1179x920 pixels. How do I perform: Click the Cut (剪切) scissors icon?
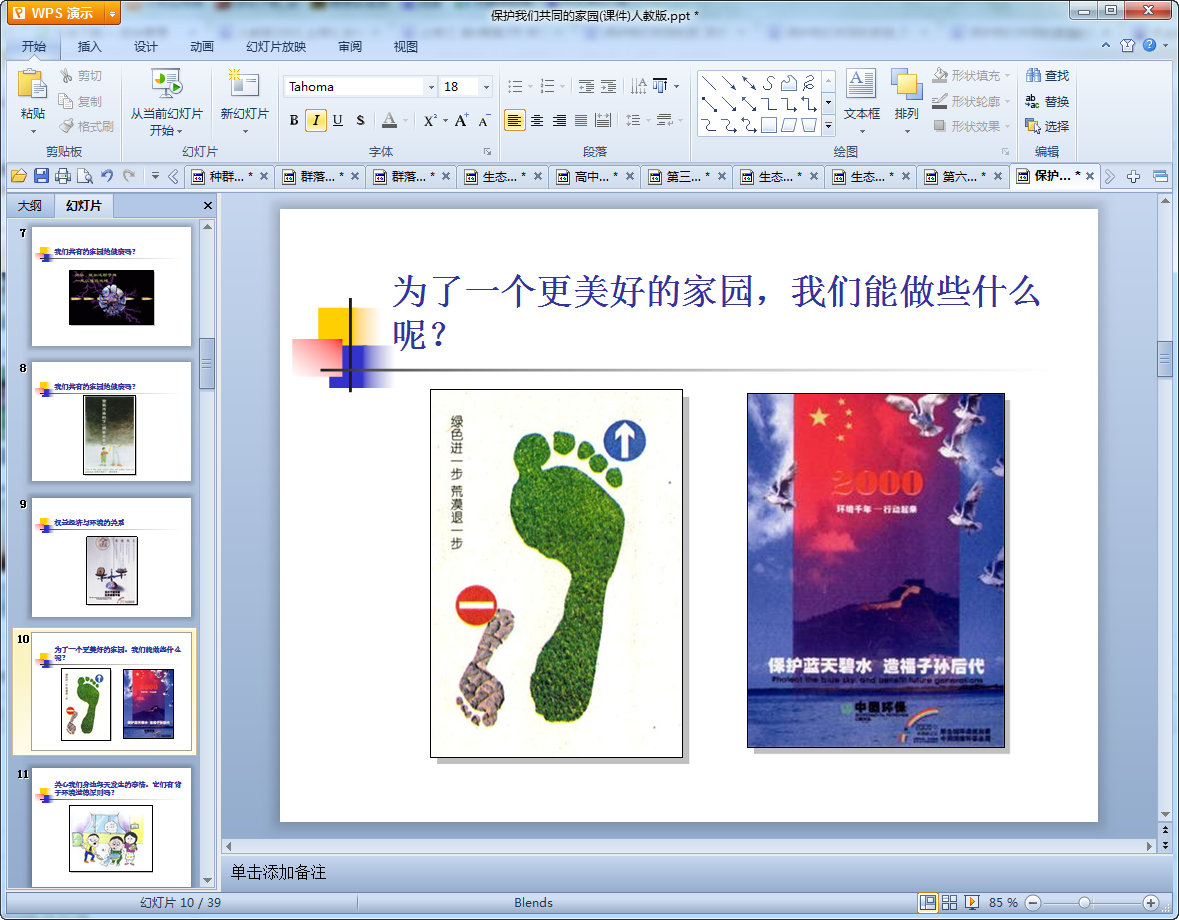(66, 76)
